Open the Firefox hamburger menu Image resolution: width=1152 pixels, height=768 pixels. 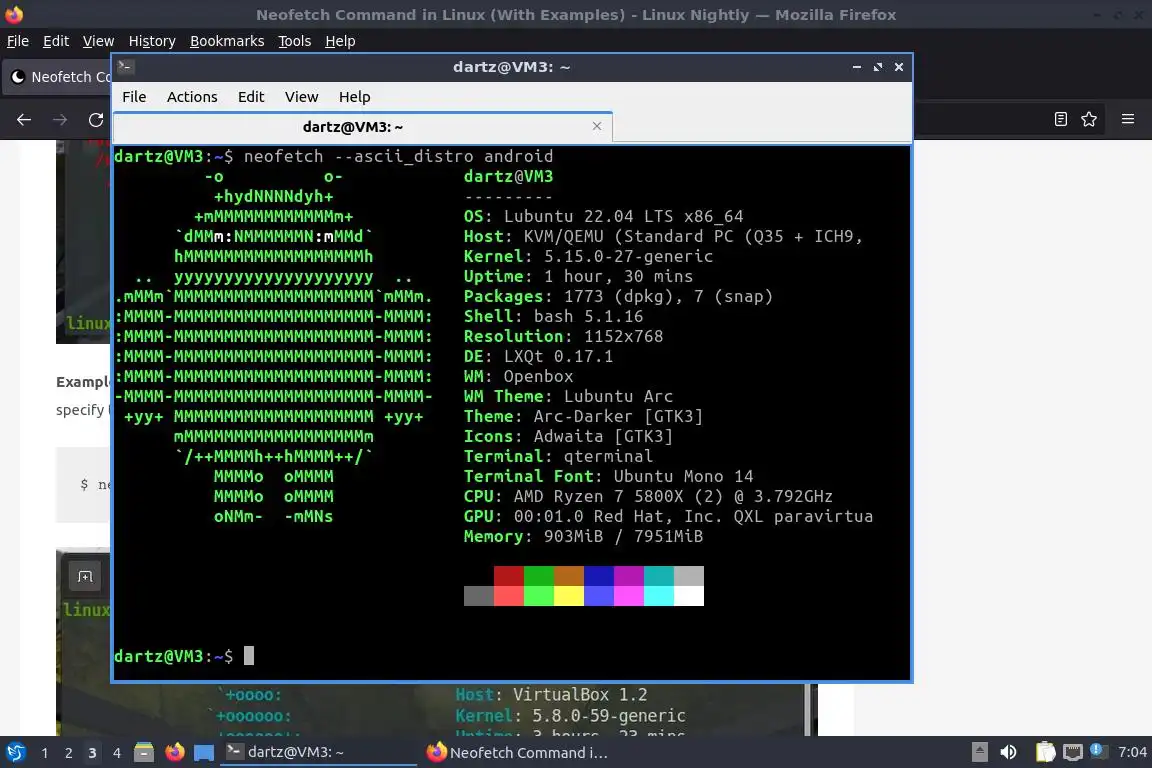tap(1128, 119)
